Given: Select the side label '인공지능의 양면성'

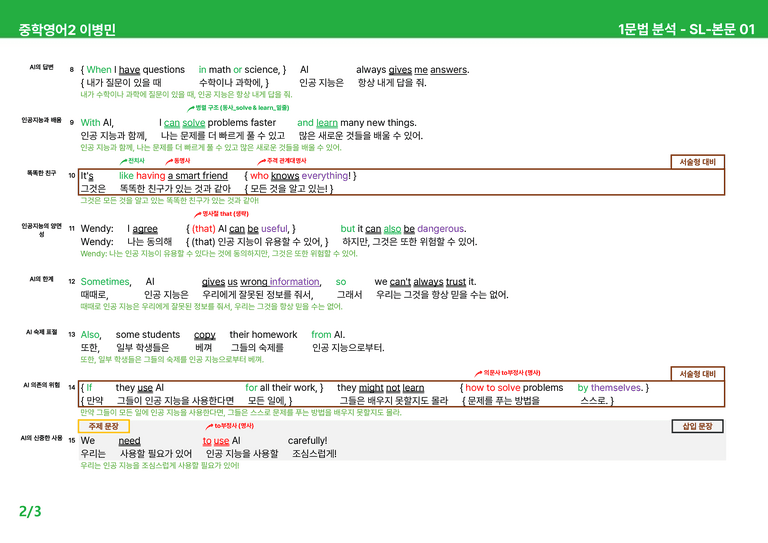Looking at the screenshot, I should (x=42, y=230).
